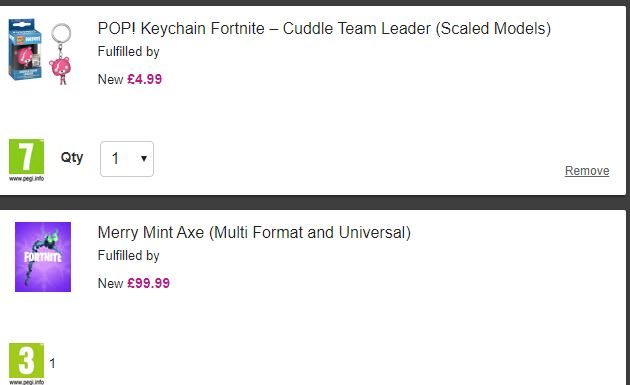Open the POP! Keychain Fortnite product title

click(x=324, y=29)
